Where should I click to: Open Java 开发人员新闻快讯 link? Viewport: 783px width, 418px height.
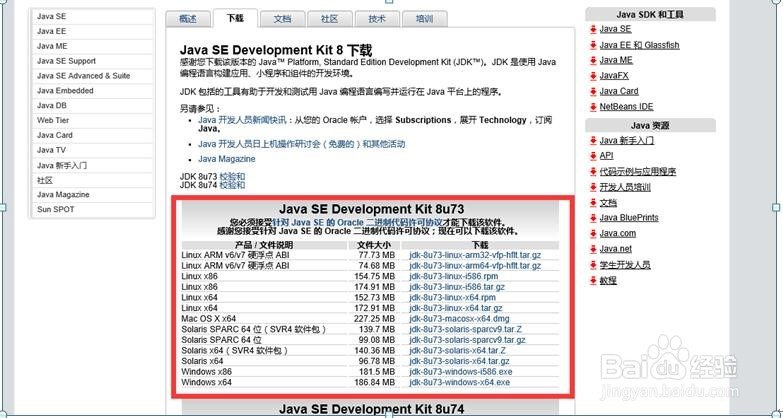[242, 120]
